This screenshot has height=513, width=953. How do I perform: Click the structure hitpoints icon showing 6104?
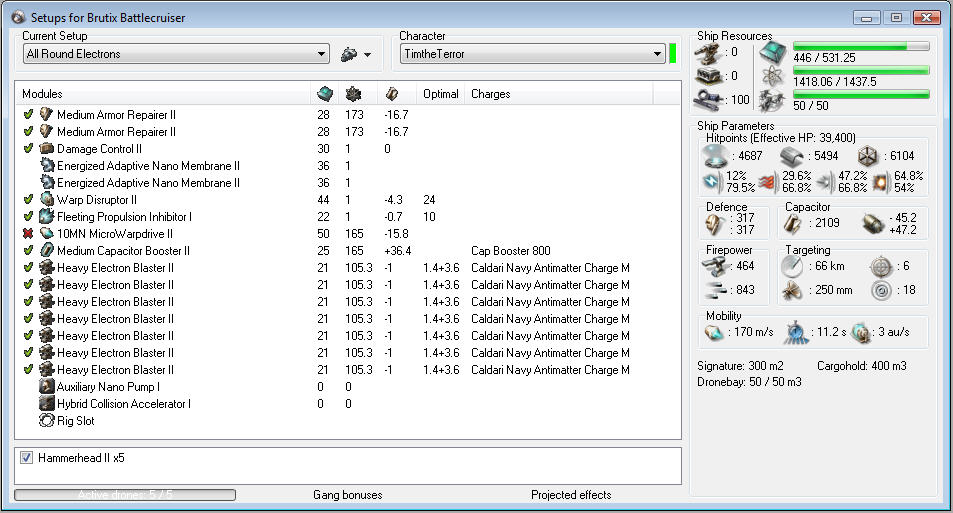868,156
